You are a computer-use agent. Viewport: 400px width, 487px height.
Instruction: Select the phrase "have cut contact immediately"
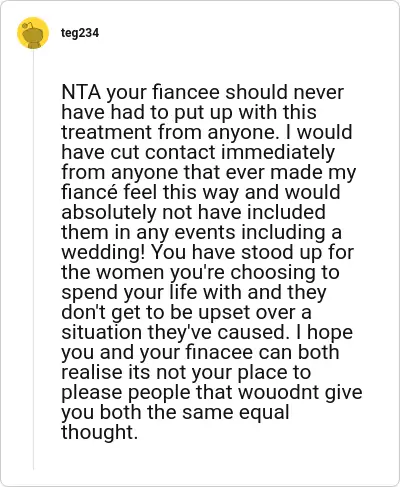(x=198, y=152)
